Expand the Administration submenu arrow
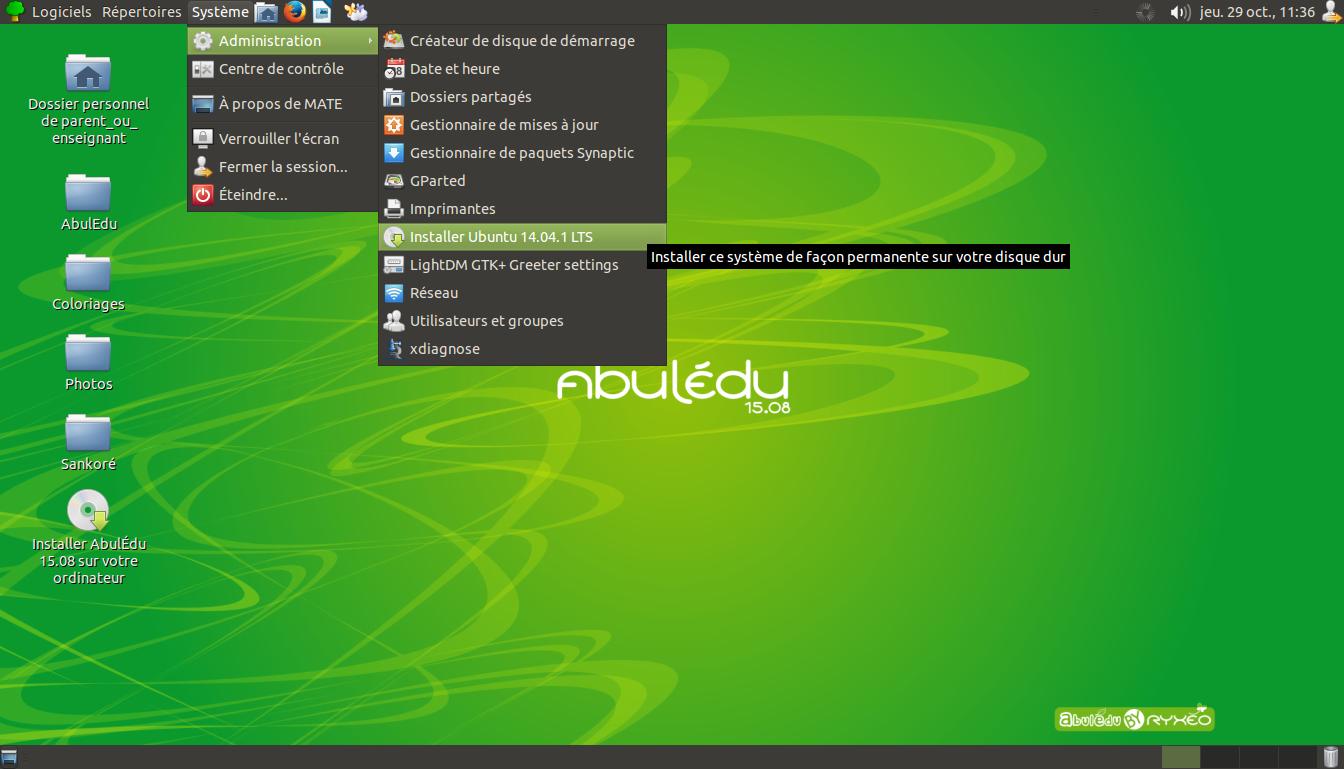 [371, 41]
